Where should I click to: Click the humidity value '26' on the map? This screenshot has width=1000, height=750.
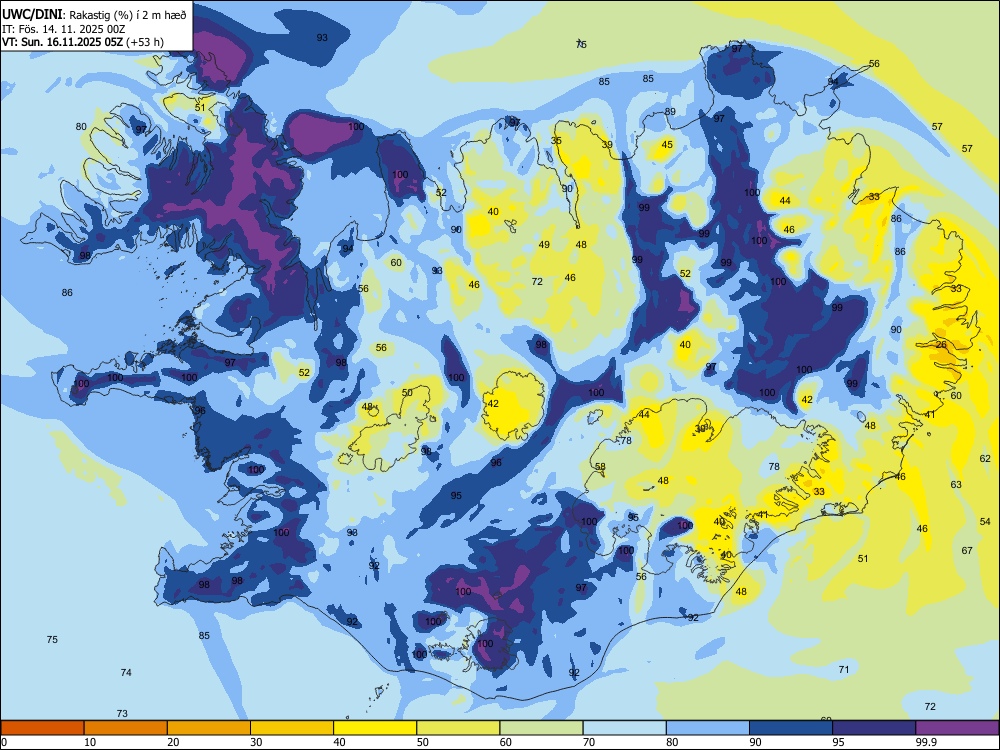941,344
